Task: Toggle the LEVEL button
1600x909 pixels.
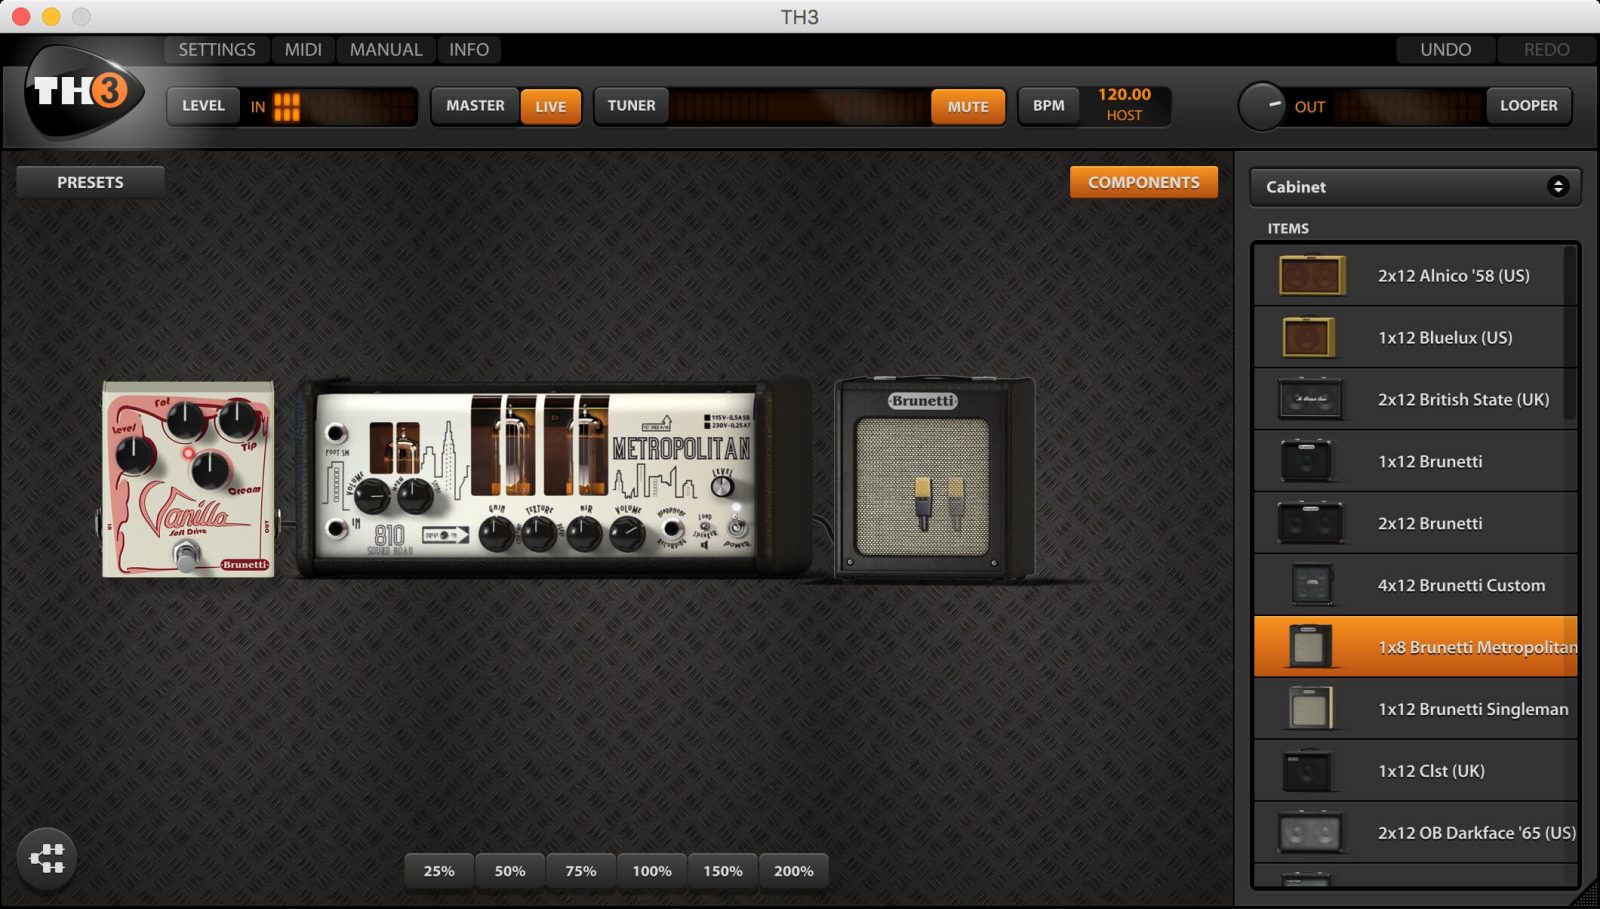Action: point(203,105)
